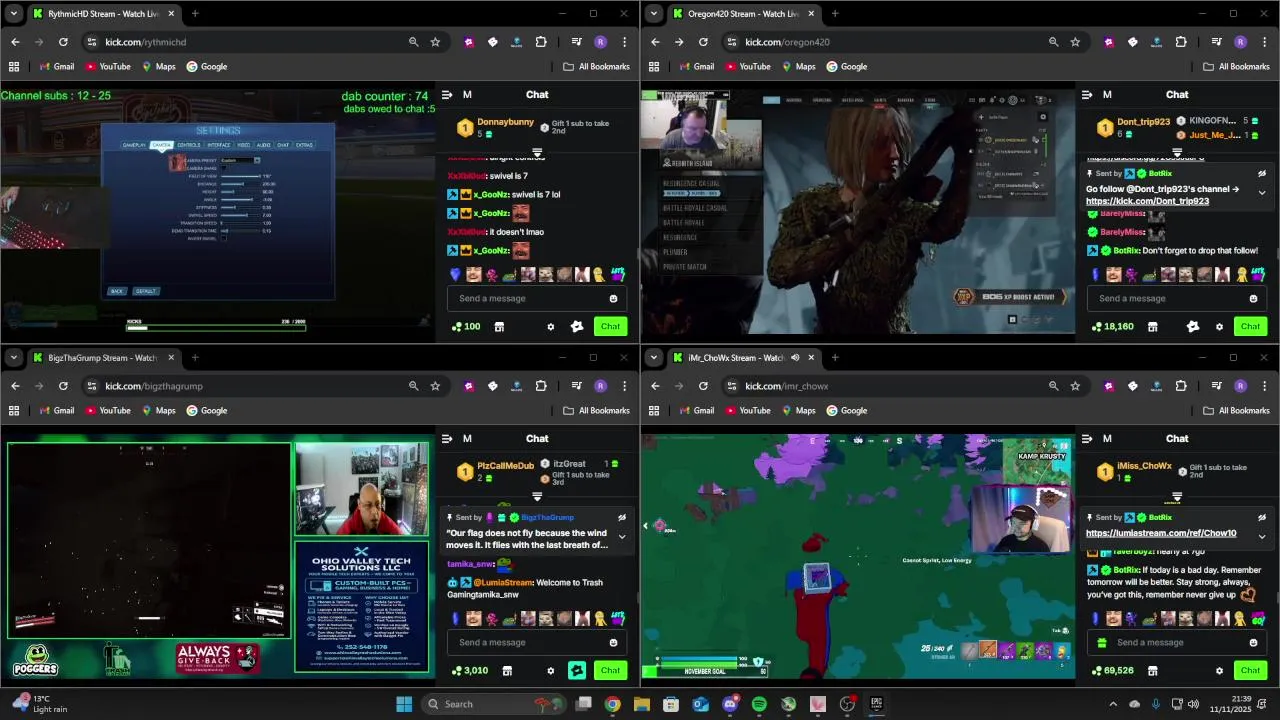Viewport: 1280px width, 720px height.
Task: Open emoji picker in Oregon420 message box
Action: (1253, 298)
